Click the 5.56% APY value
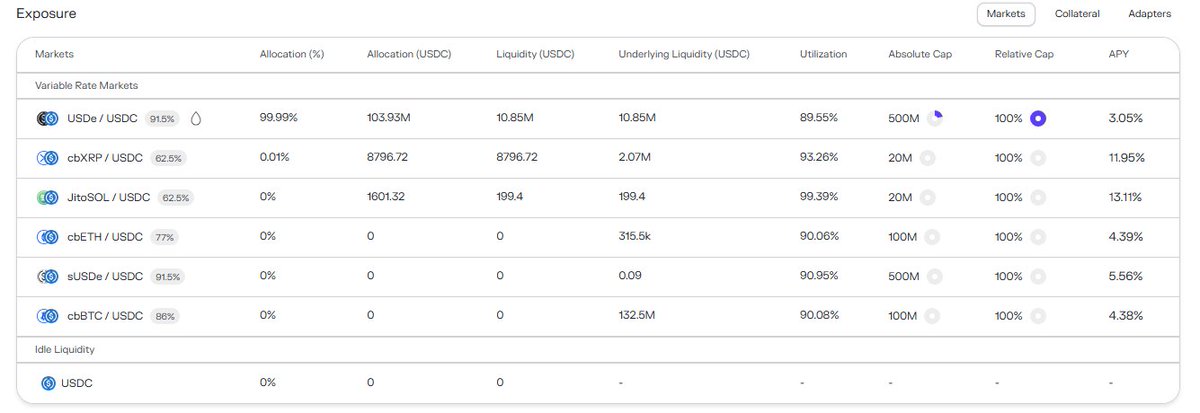 coord(1126,277)
